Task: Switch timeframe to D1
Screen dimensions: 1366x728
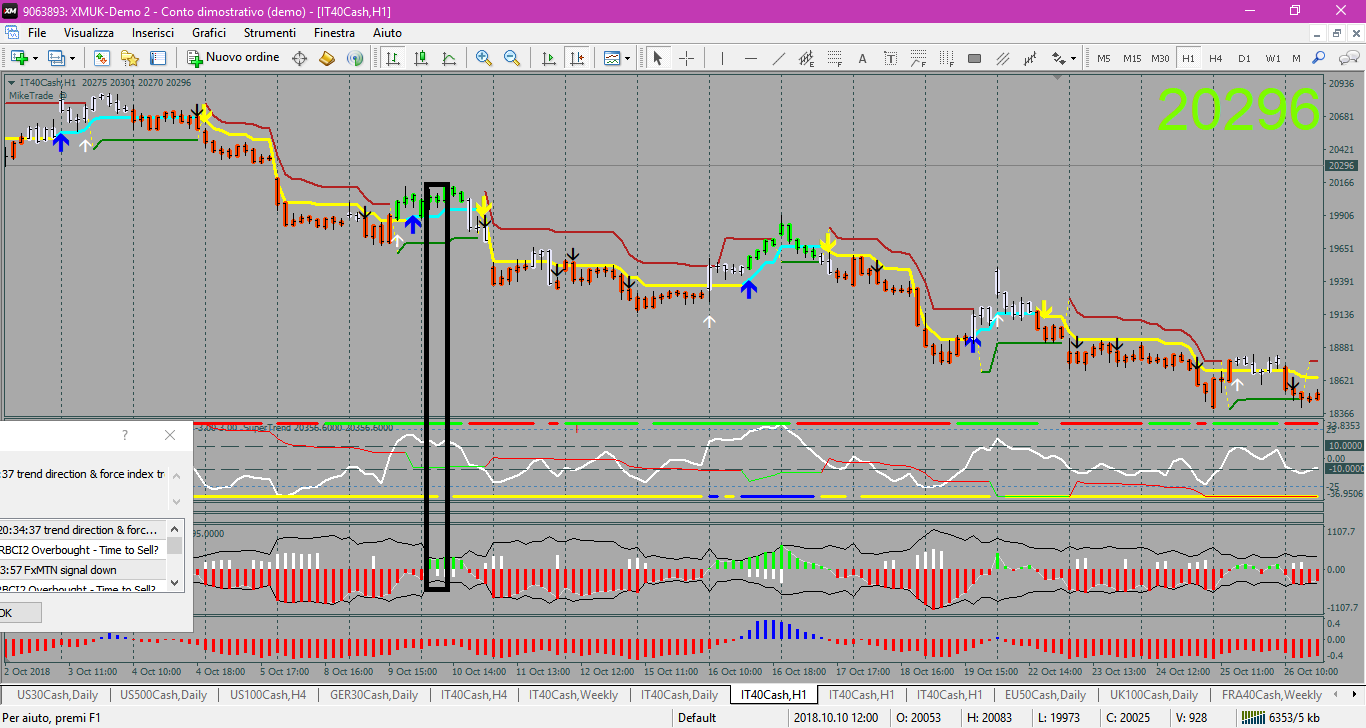Action: pyautogui.click(x=1244, y=58)
